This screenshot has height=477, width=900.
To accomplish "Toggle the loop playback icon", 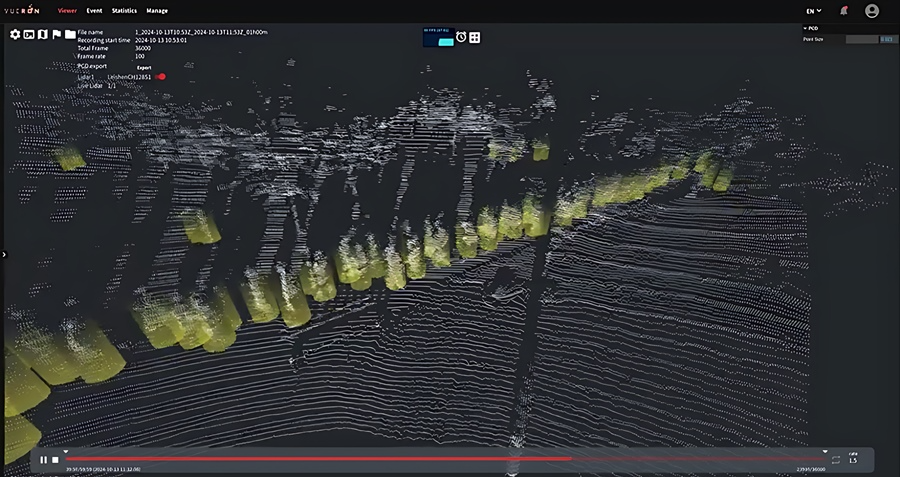I will (x=835, y=459).
